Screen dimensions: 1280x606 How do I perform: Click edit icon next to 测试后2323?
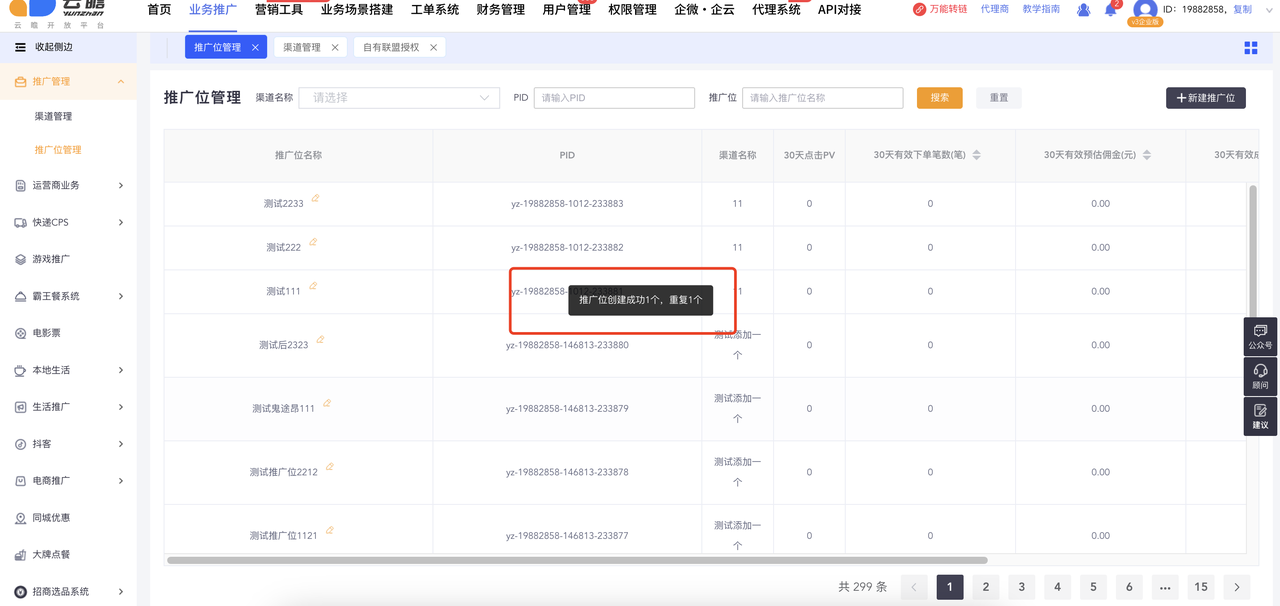click(x=320, y=340)
